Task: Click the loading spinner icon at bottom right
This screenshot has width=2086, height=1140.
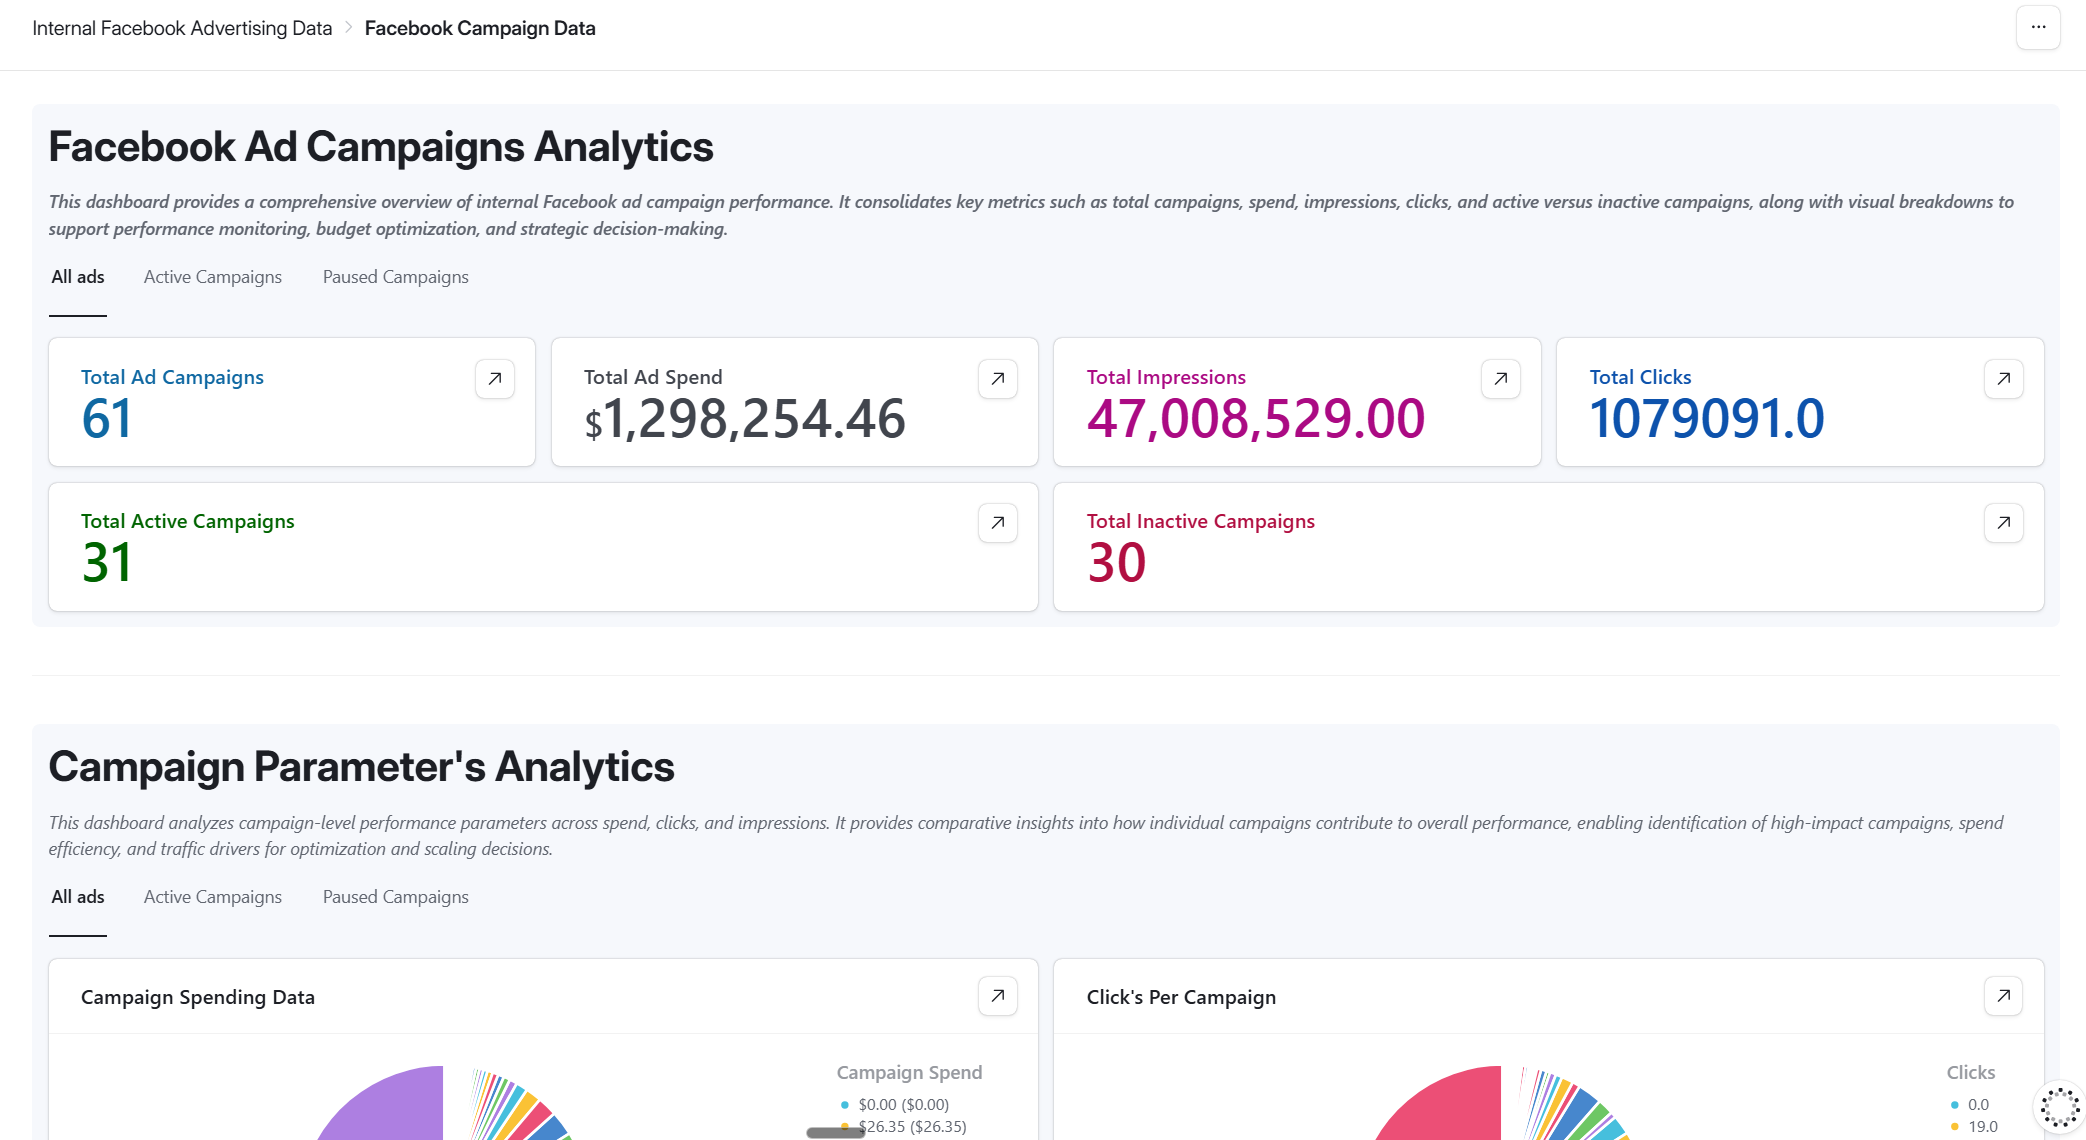Action: tap(2060, 1108)
